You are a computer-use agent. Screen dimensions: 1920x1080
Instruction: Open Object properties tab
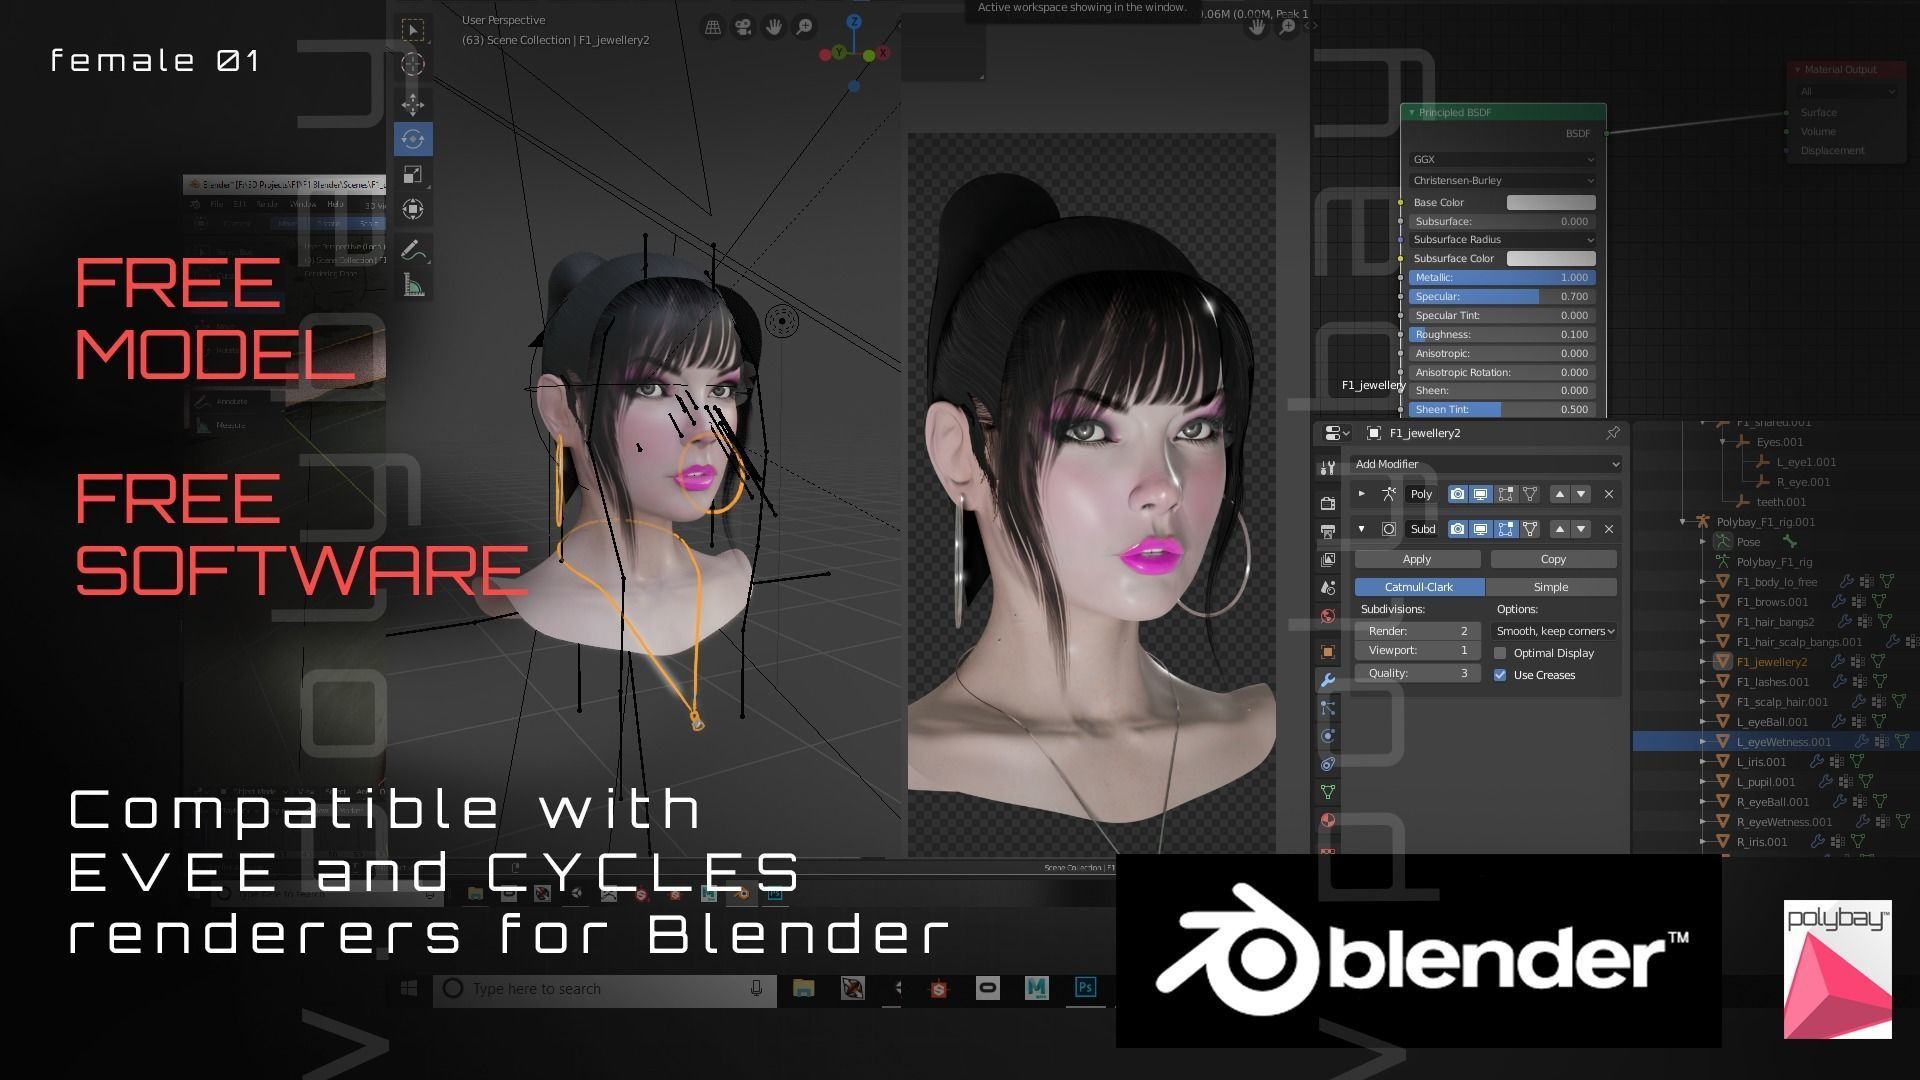[x=1328, y=652]
